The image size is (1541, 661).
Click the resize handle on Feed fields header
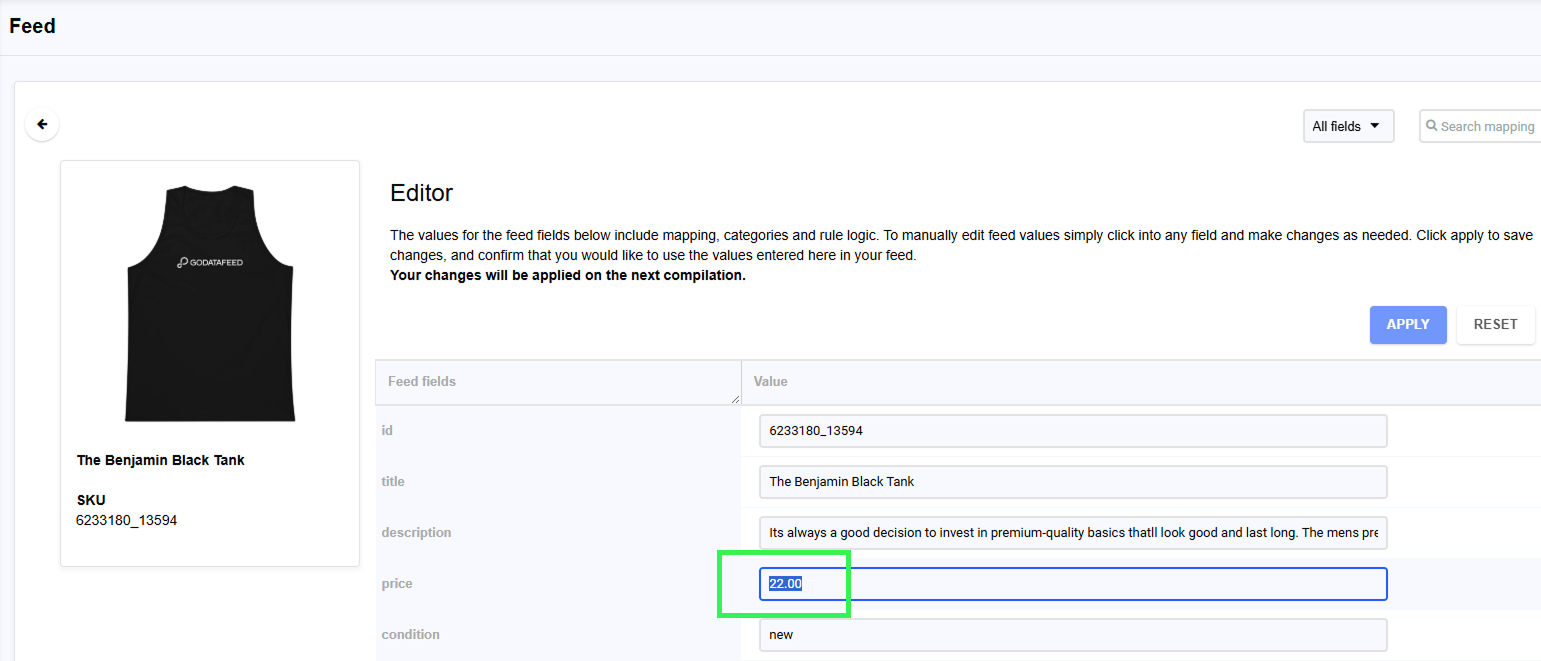pos(735,398)
